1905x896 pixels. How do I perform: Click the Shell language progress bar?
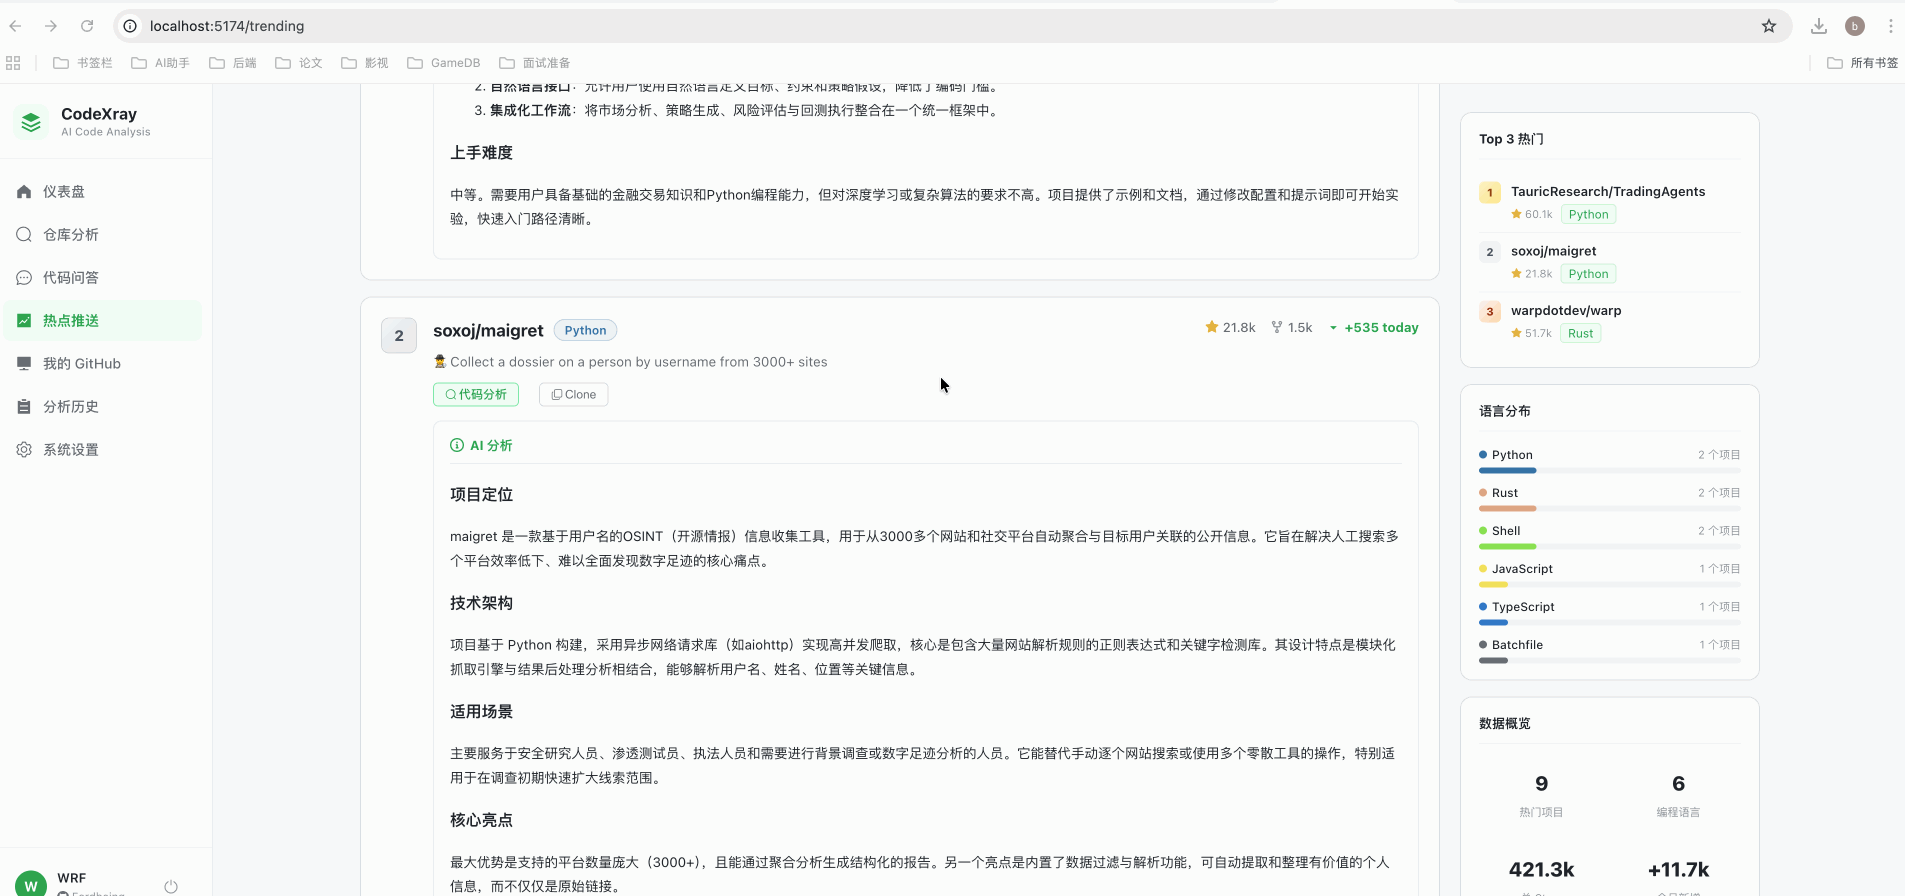pos(1610,546)
